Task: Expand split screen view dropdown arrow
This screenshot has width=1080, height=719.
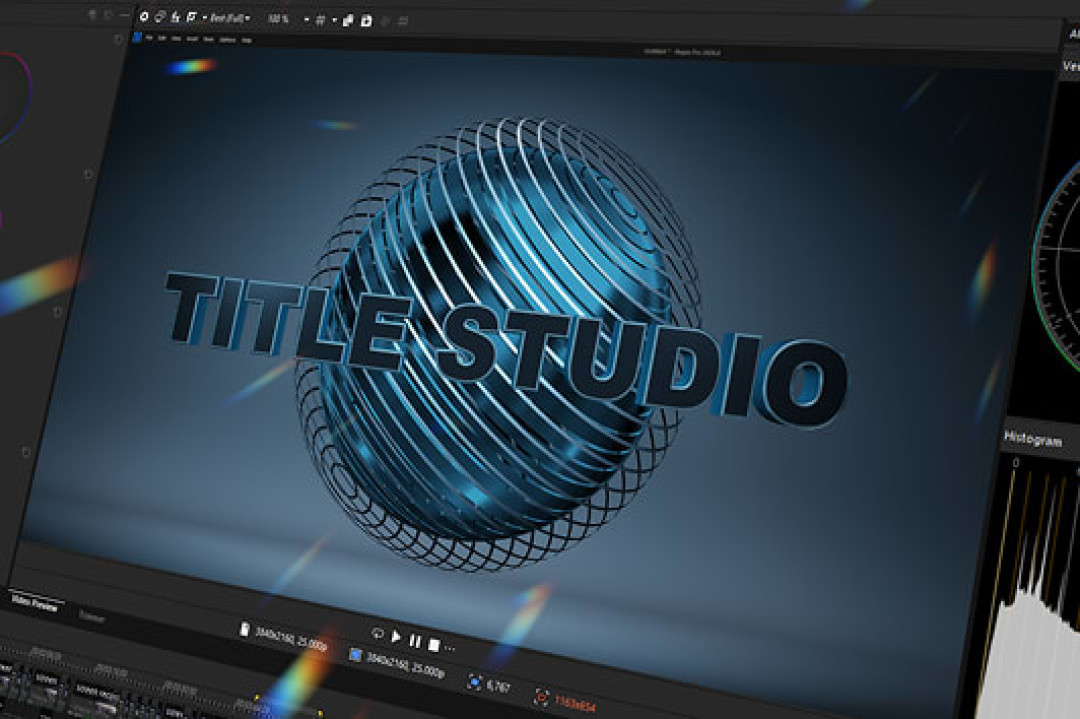Action: 205,18
